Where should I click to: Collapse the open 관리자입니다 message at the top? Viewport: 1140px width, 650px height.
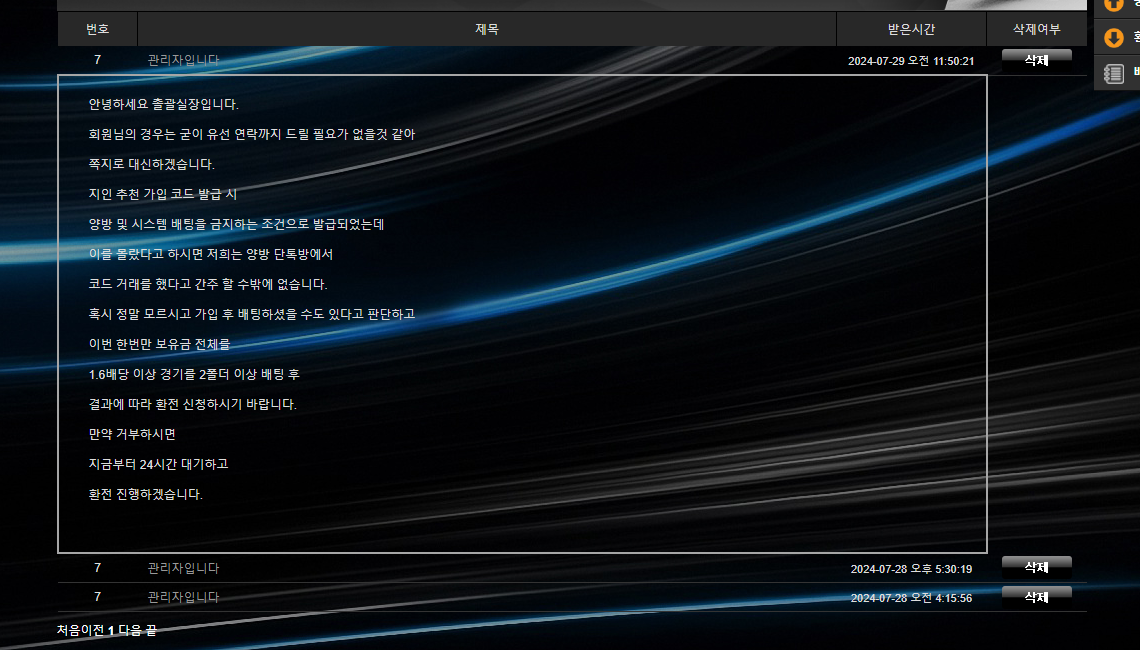tap(183, 60)
